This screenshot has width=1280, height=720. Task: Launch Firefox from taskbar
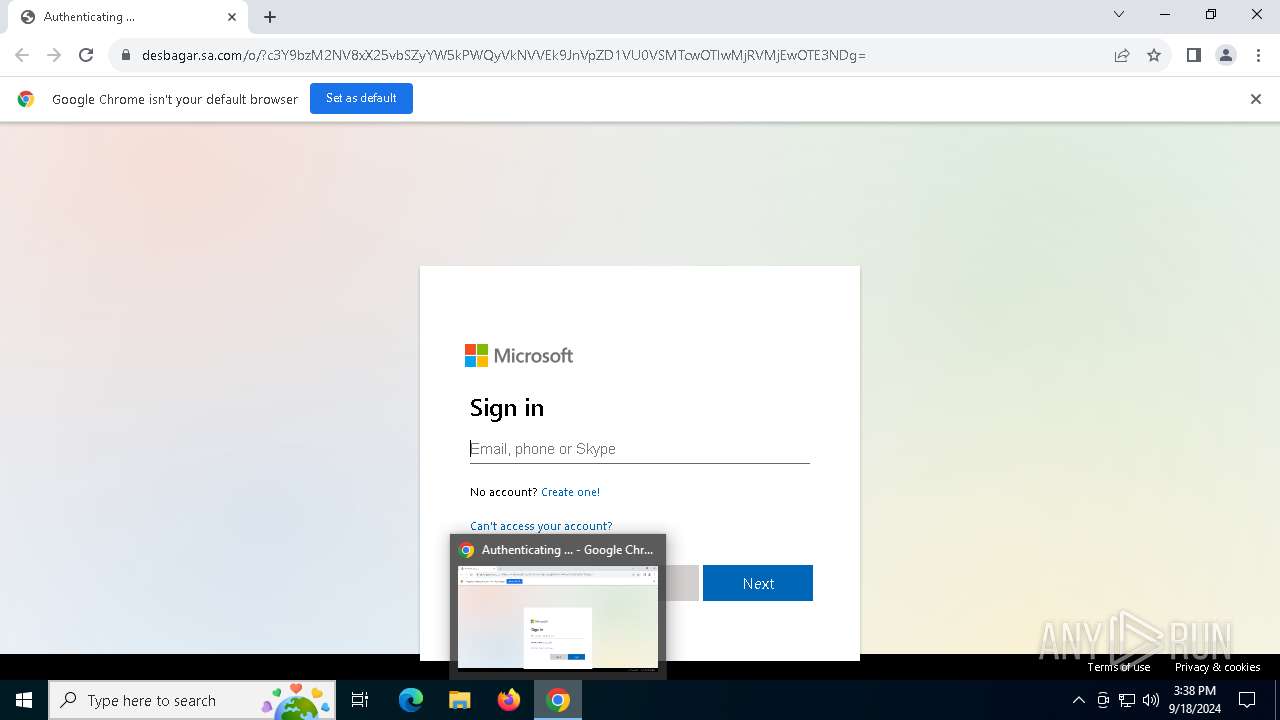[509, 700]
